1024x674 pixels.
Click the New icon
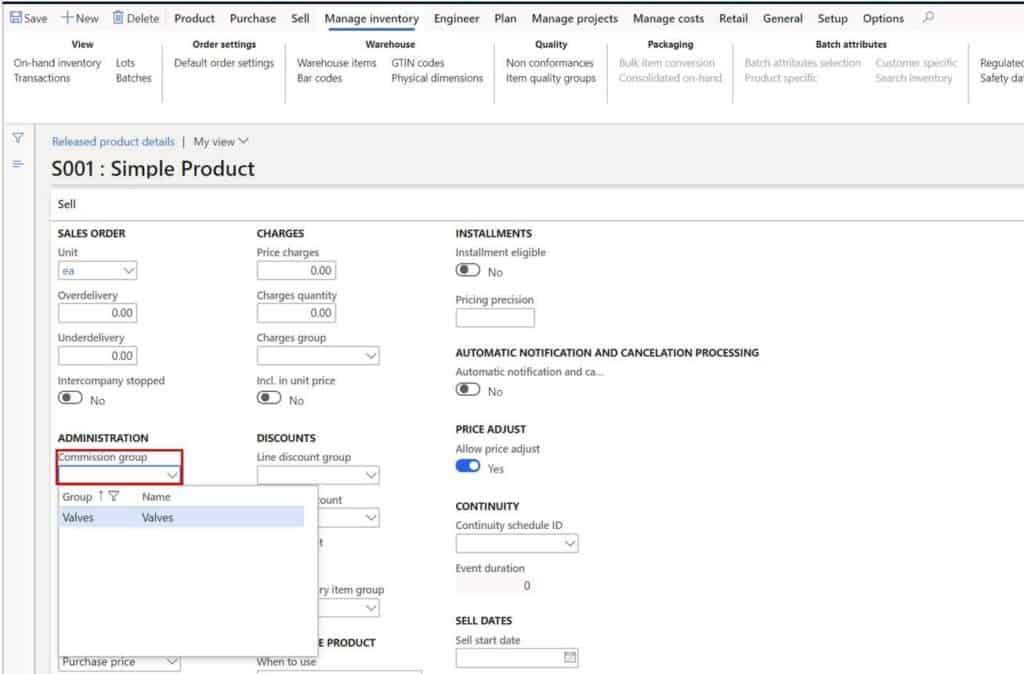[x=79, y=17]
